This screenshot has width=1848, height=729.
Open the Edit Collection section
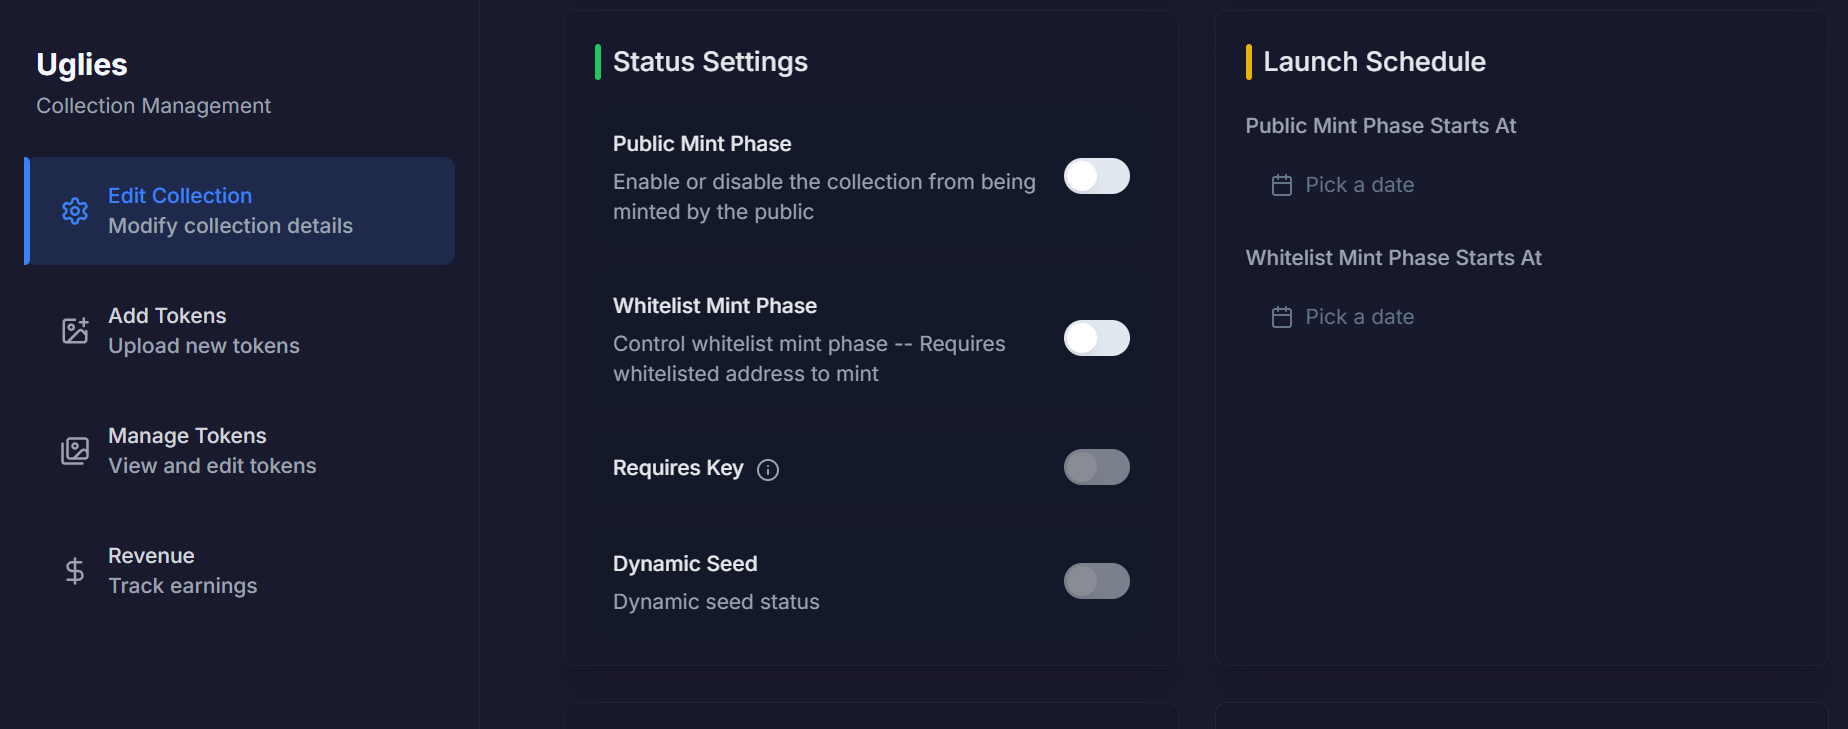point(230,211)
